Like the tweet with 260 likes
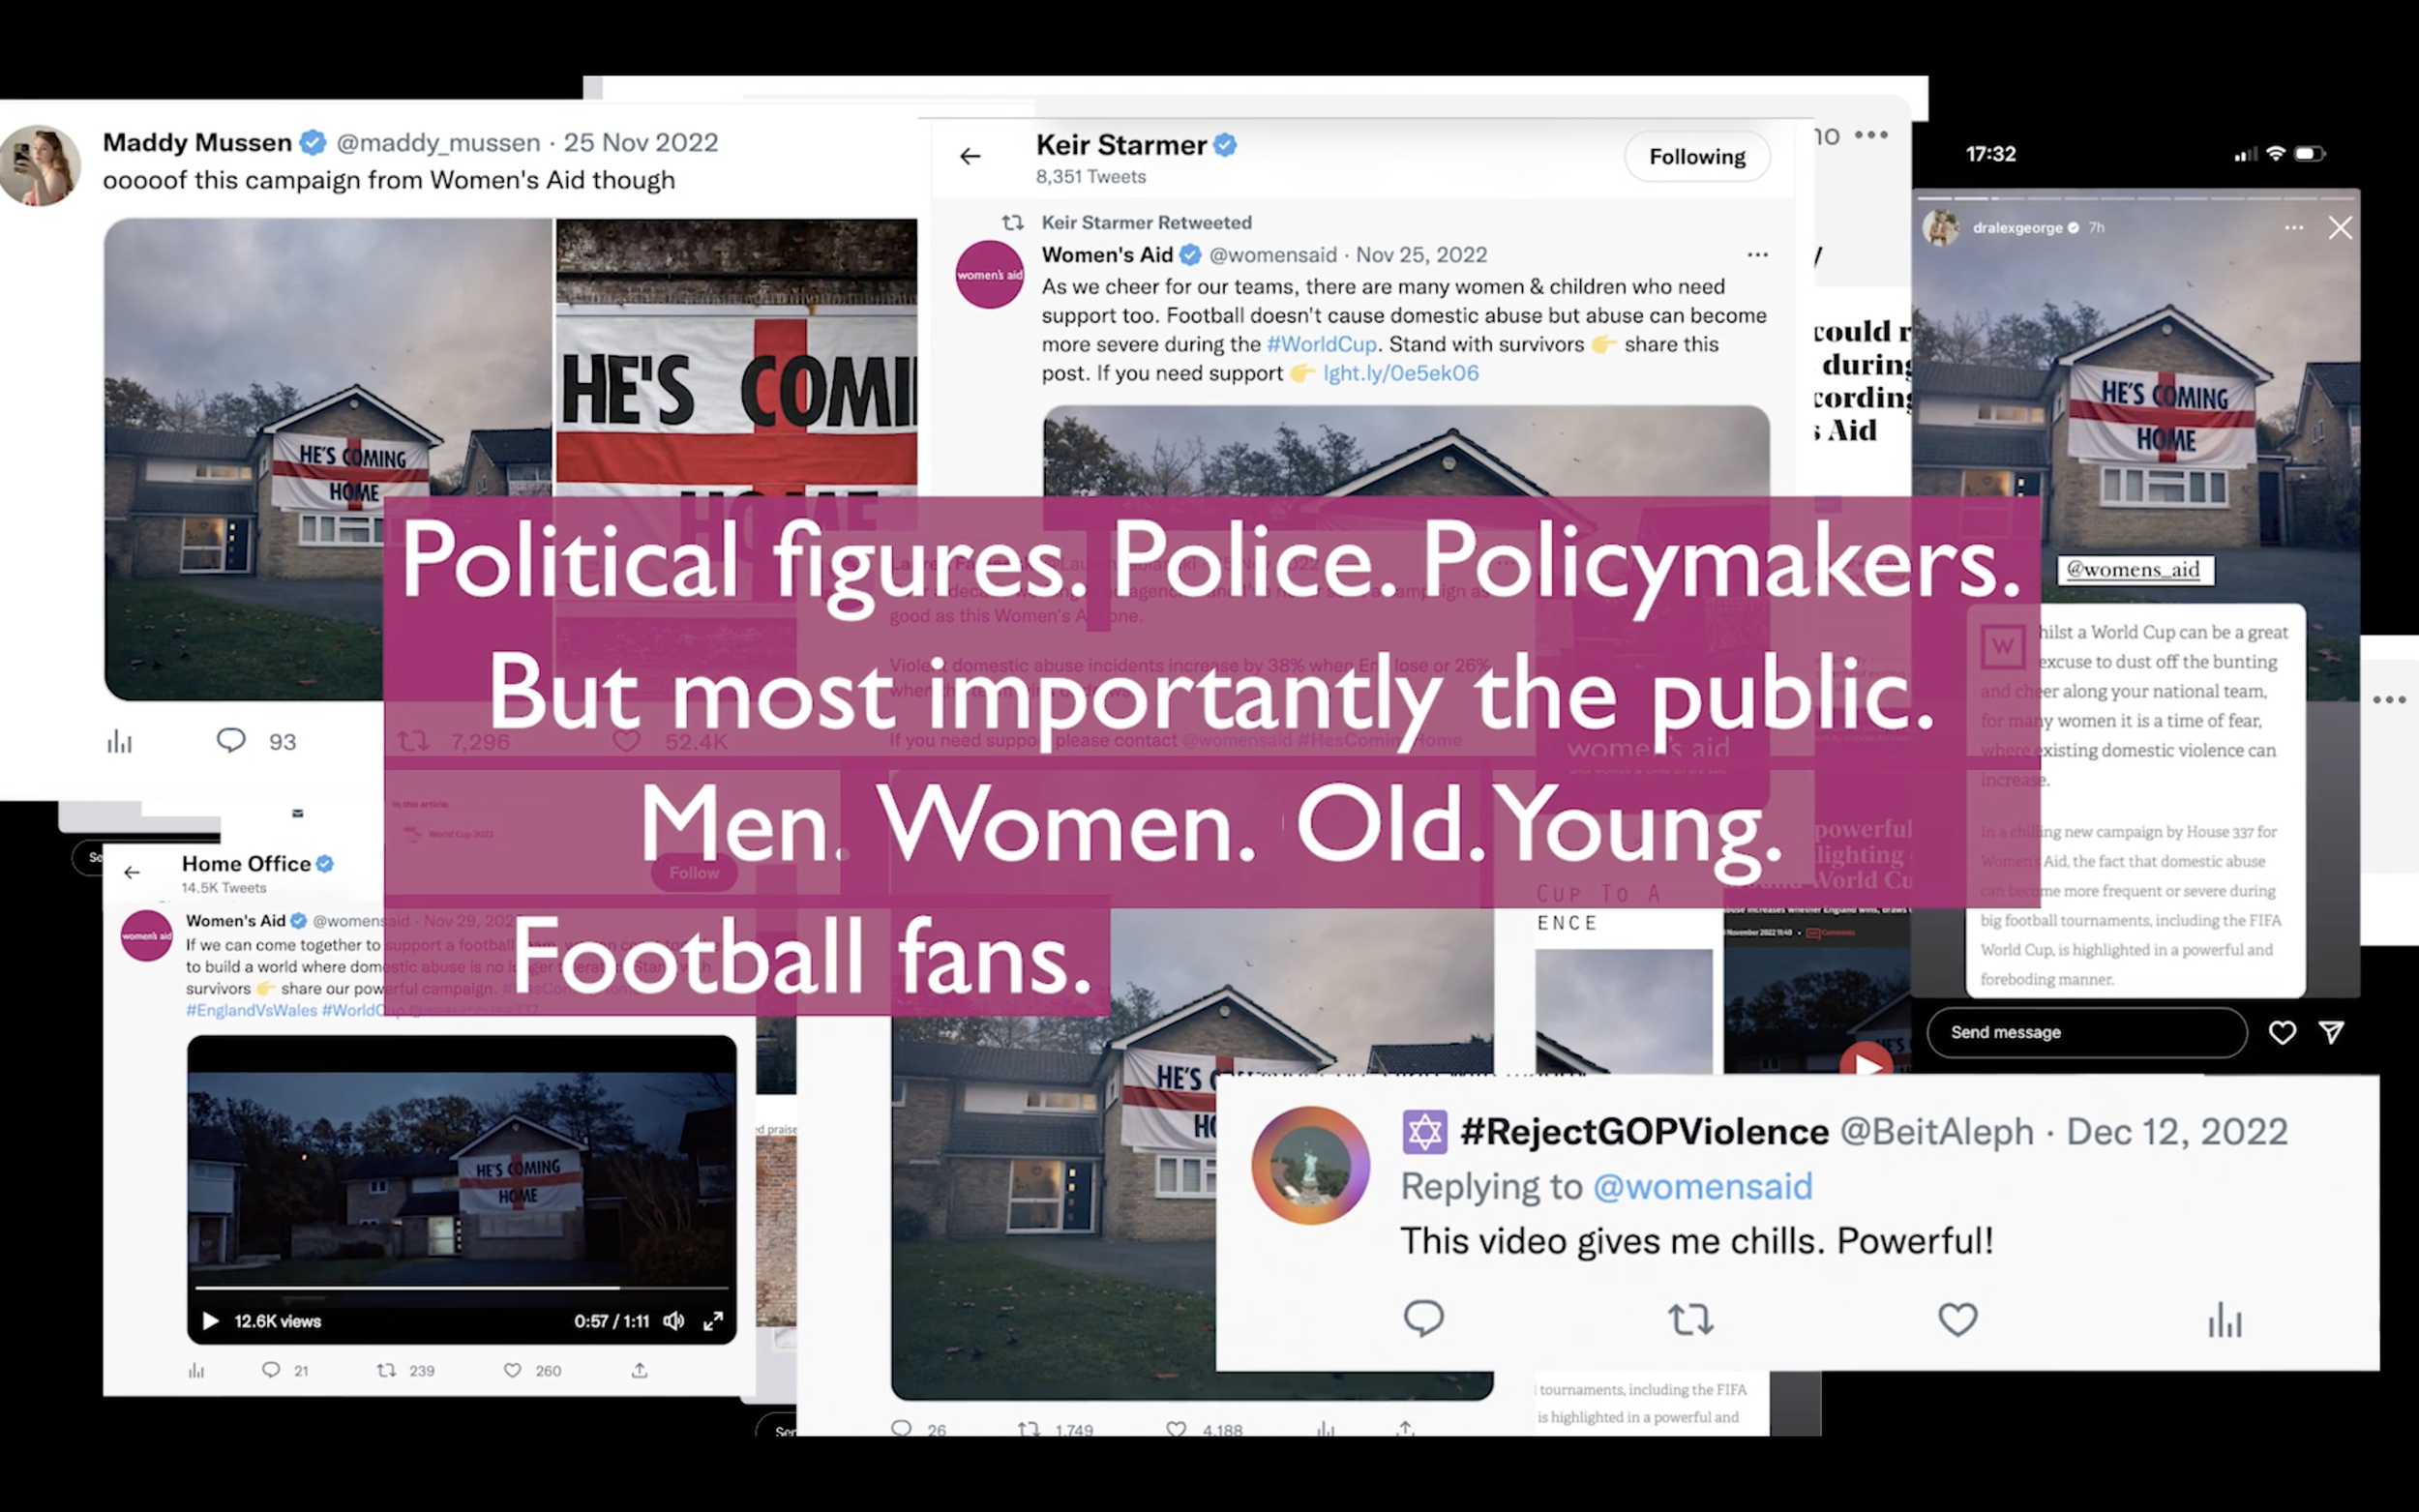The height and width of the screenshot is (1512, 2419). pos(512,1370)
